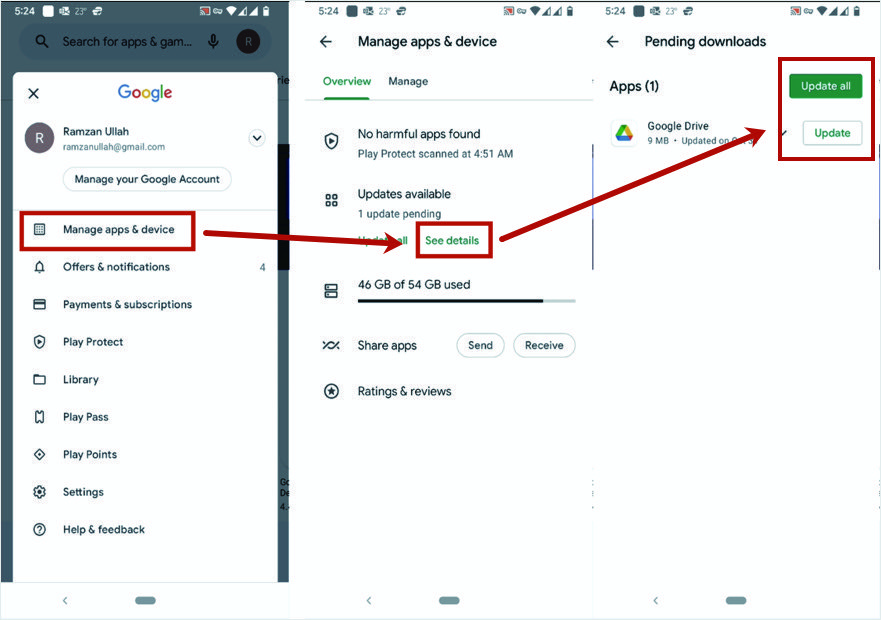
Task: Tap the Share apps icon
Action: (x=331, y=345)
